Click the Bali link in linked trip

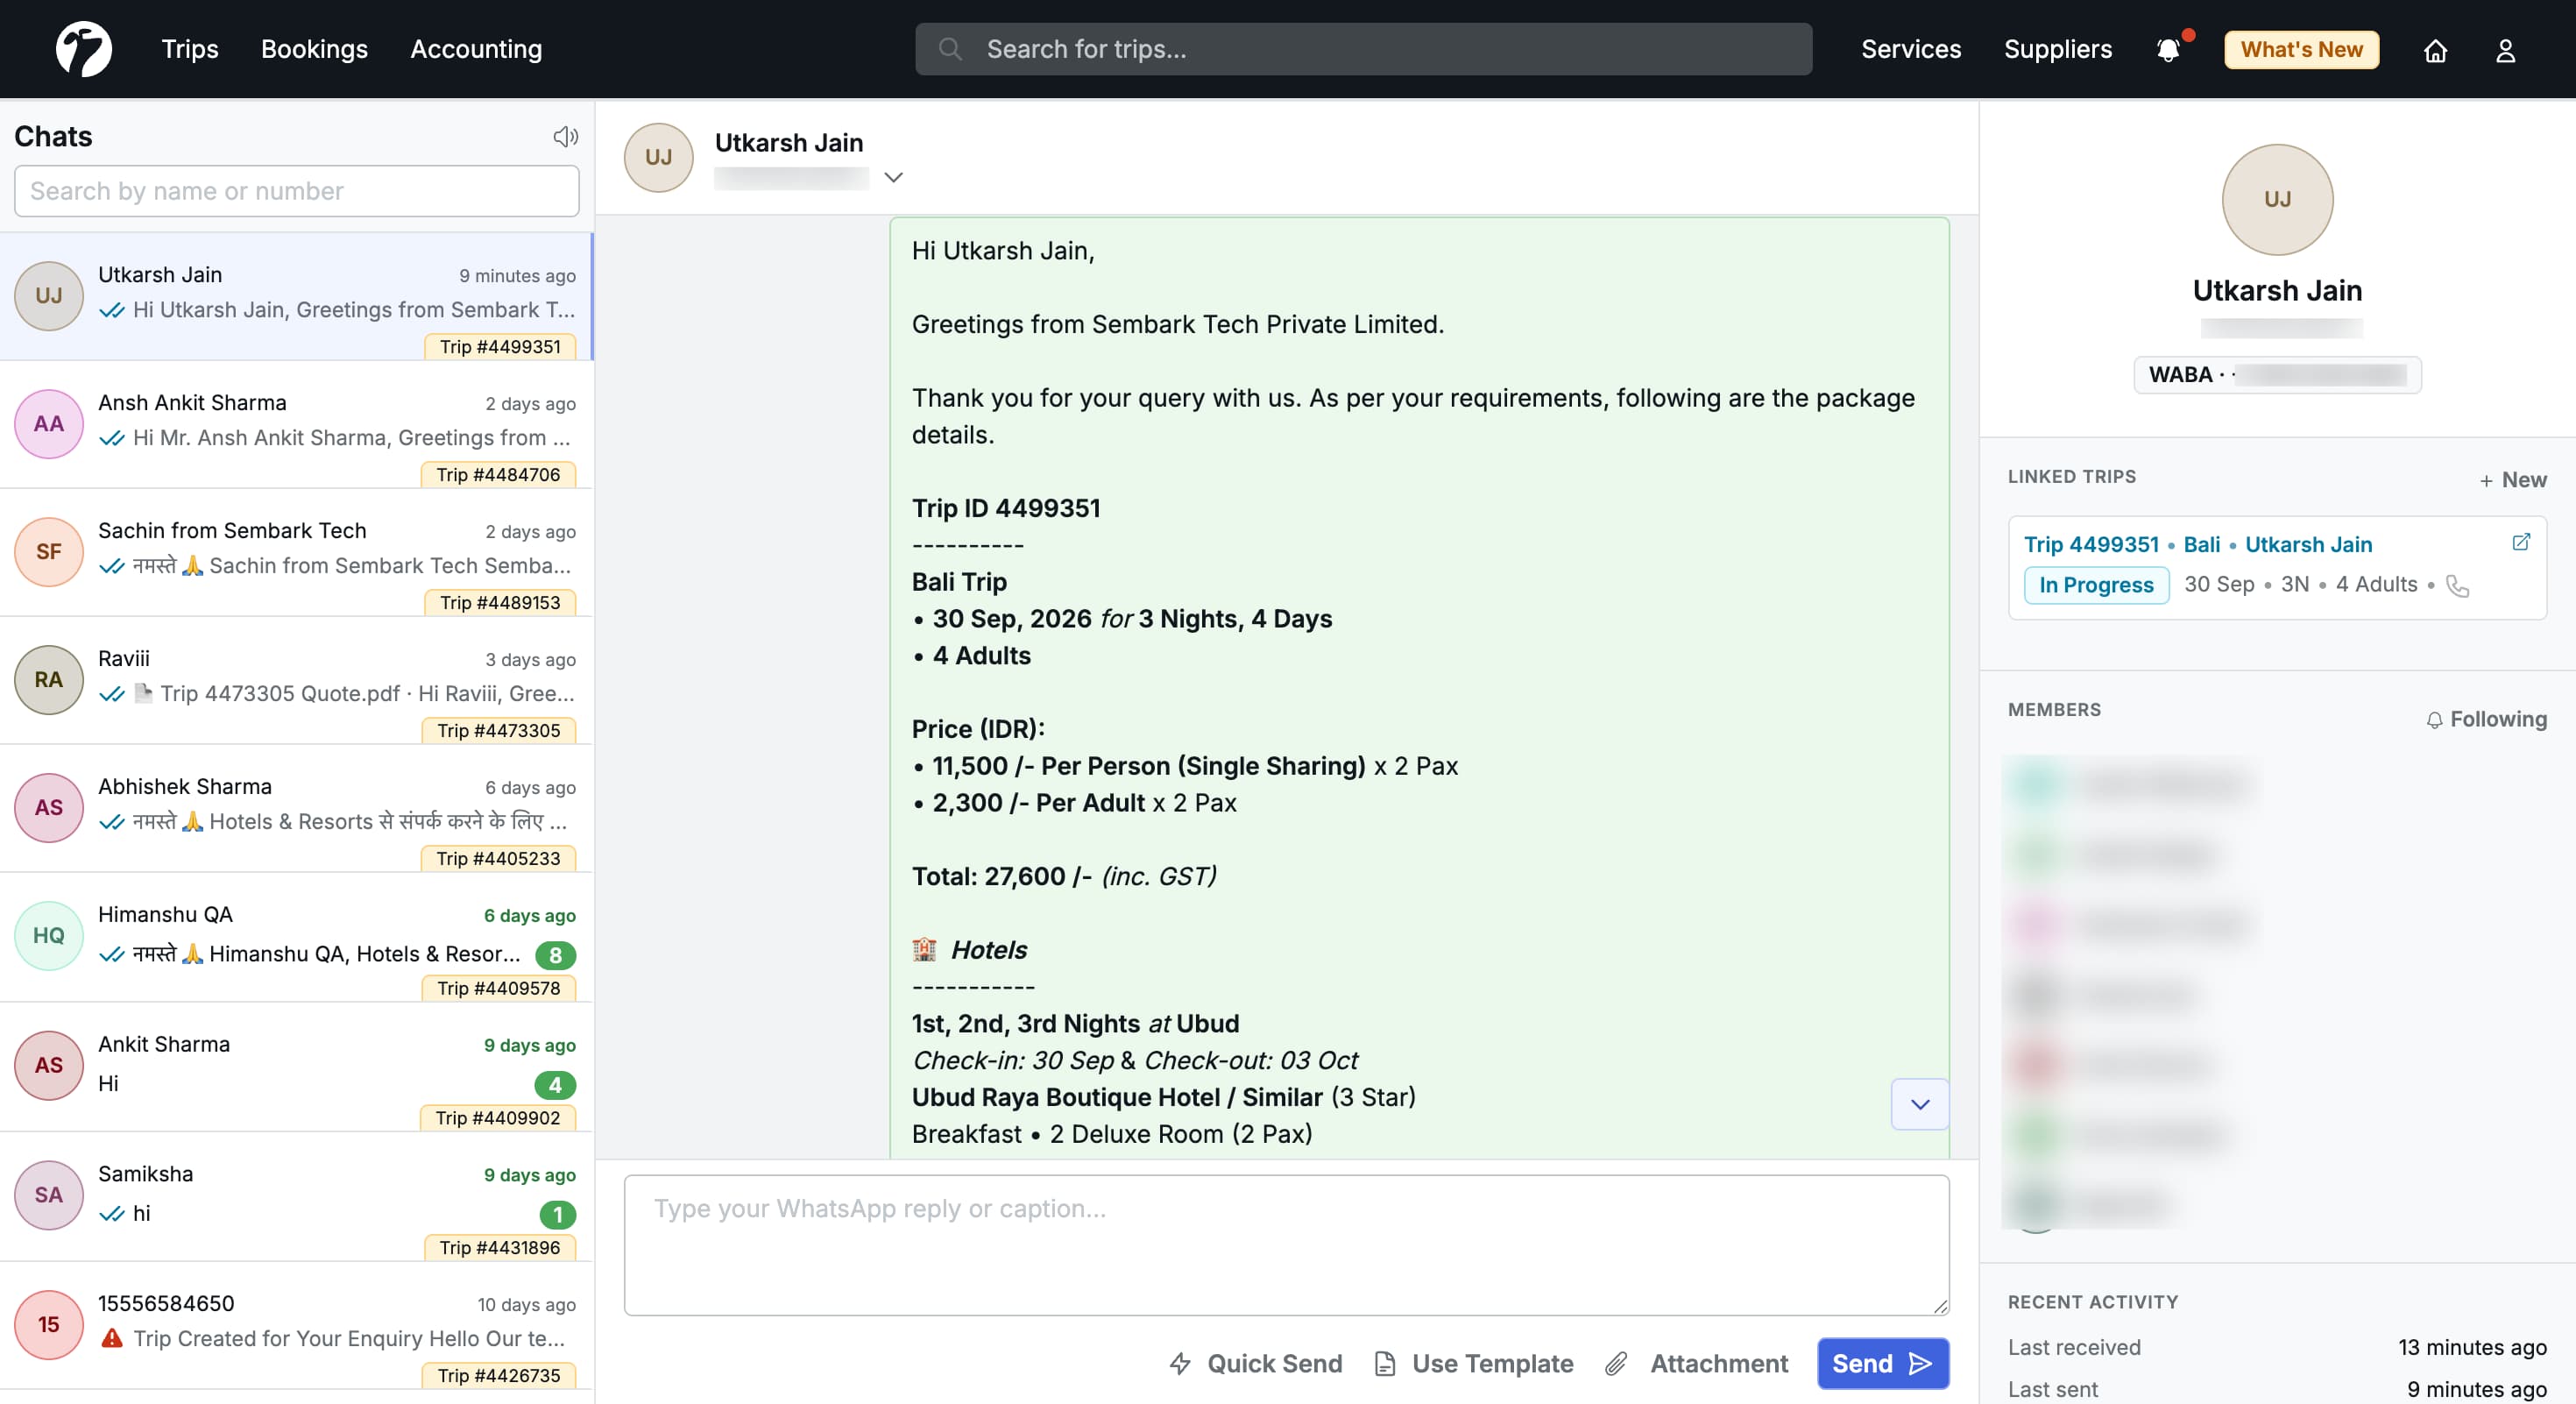(x=2201, y=544)
